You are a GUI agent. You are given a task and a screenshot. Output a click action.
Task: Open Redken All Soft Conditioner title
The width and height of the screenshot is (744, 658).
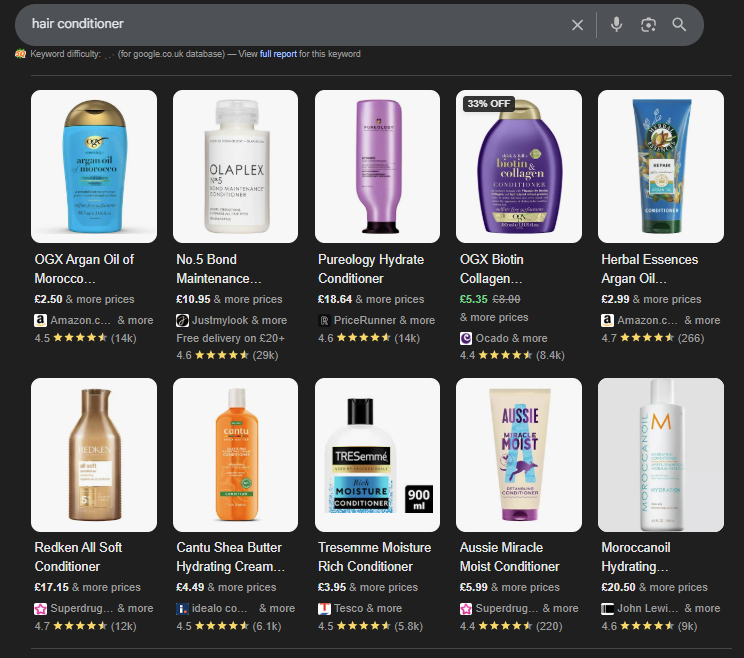point(78,557)
